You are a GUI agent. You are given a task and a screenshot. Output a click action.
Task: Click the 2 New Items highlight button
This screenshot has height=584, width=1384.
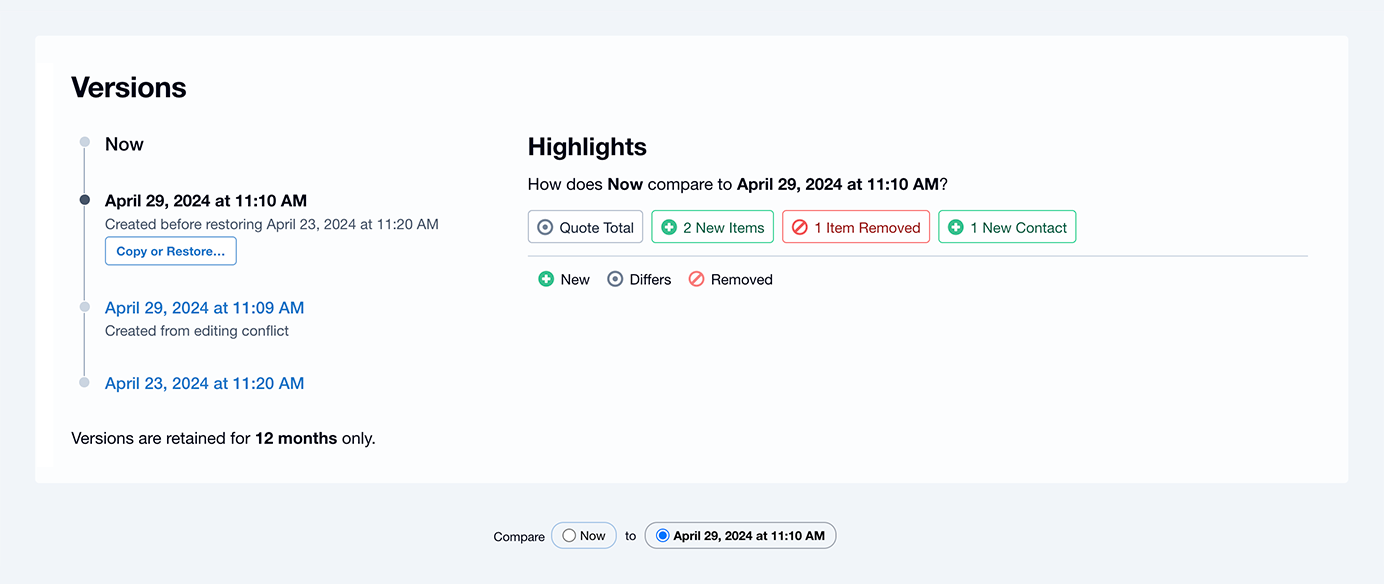coord(713,227)
